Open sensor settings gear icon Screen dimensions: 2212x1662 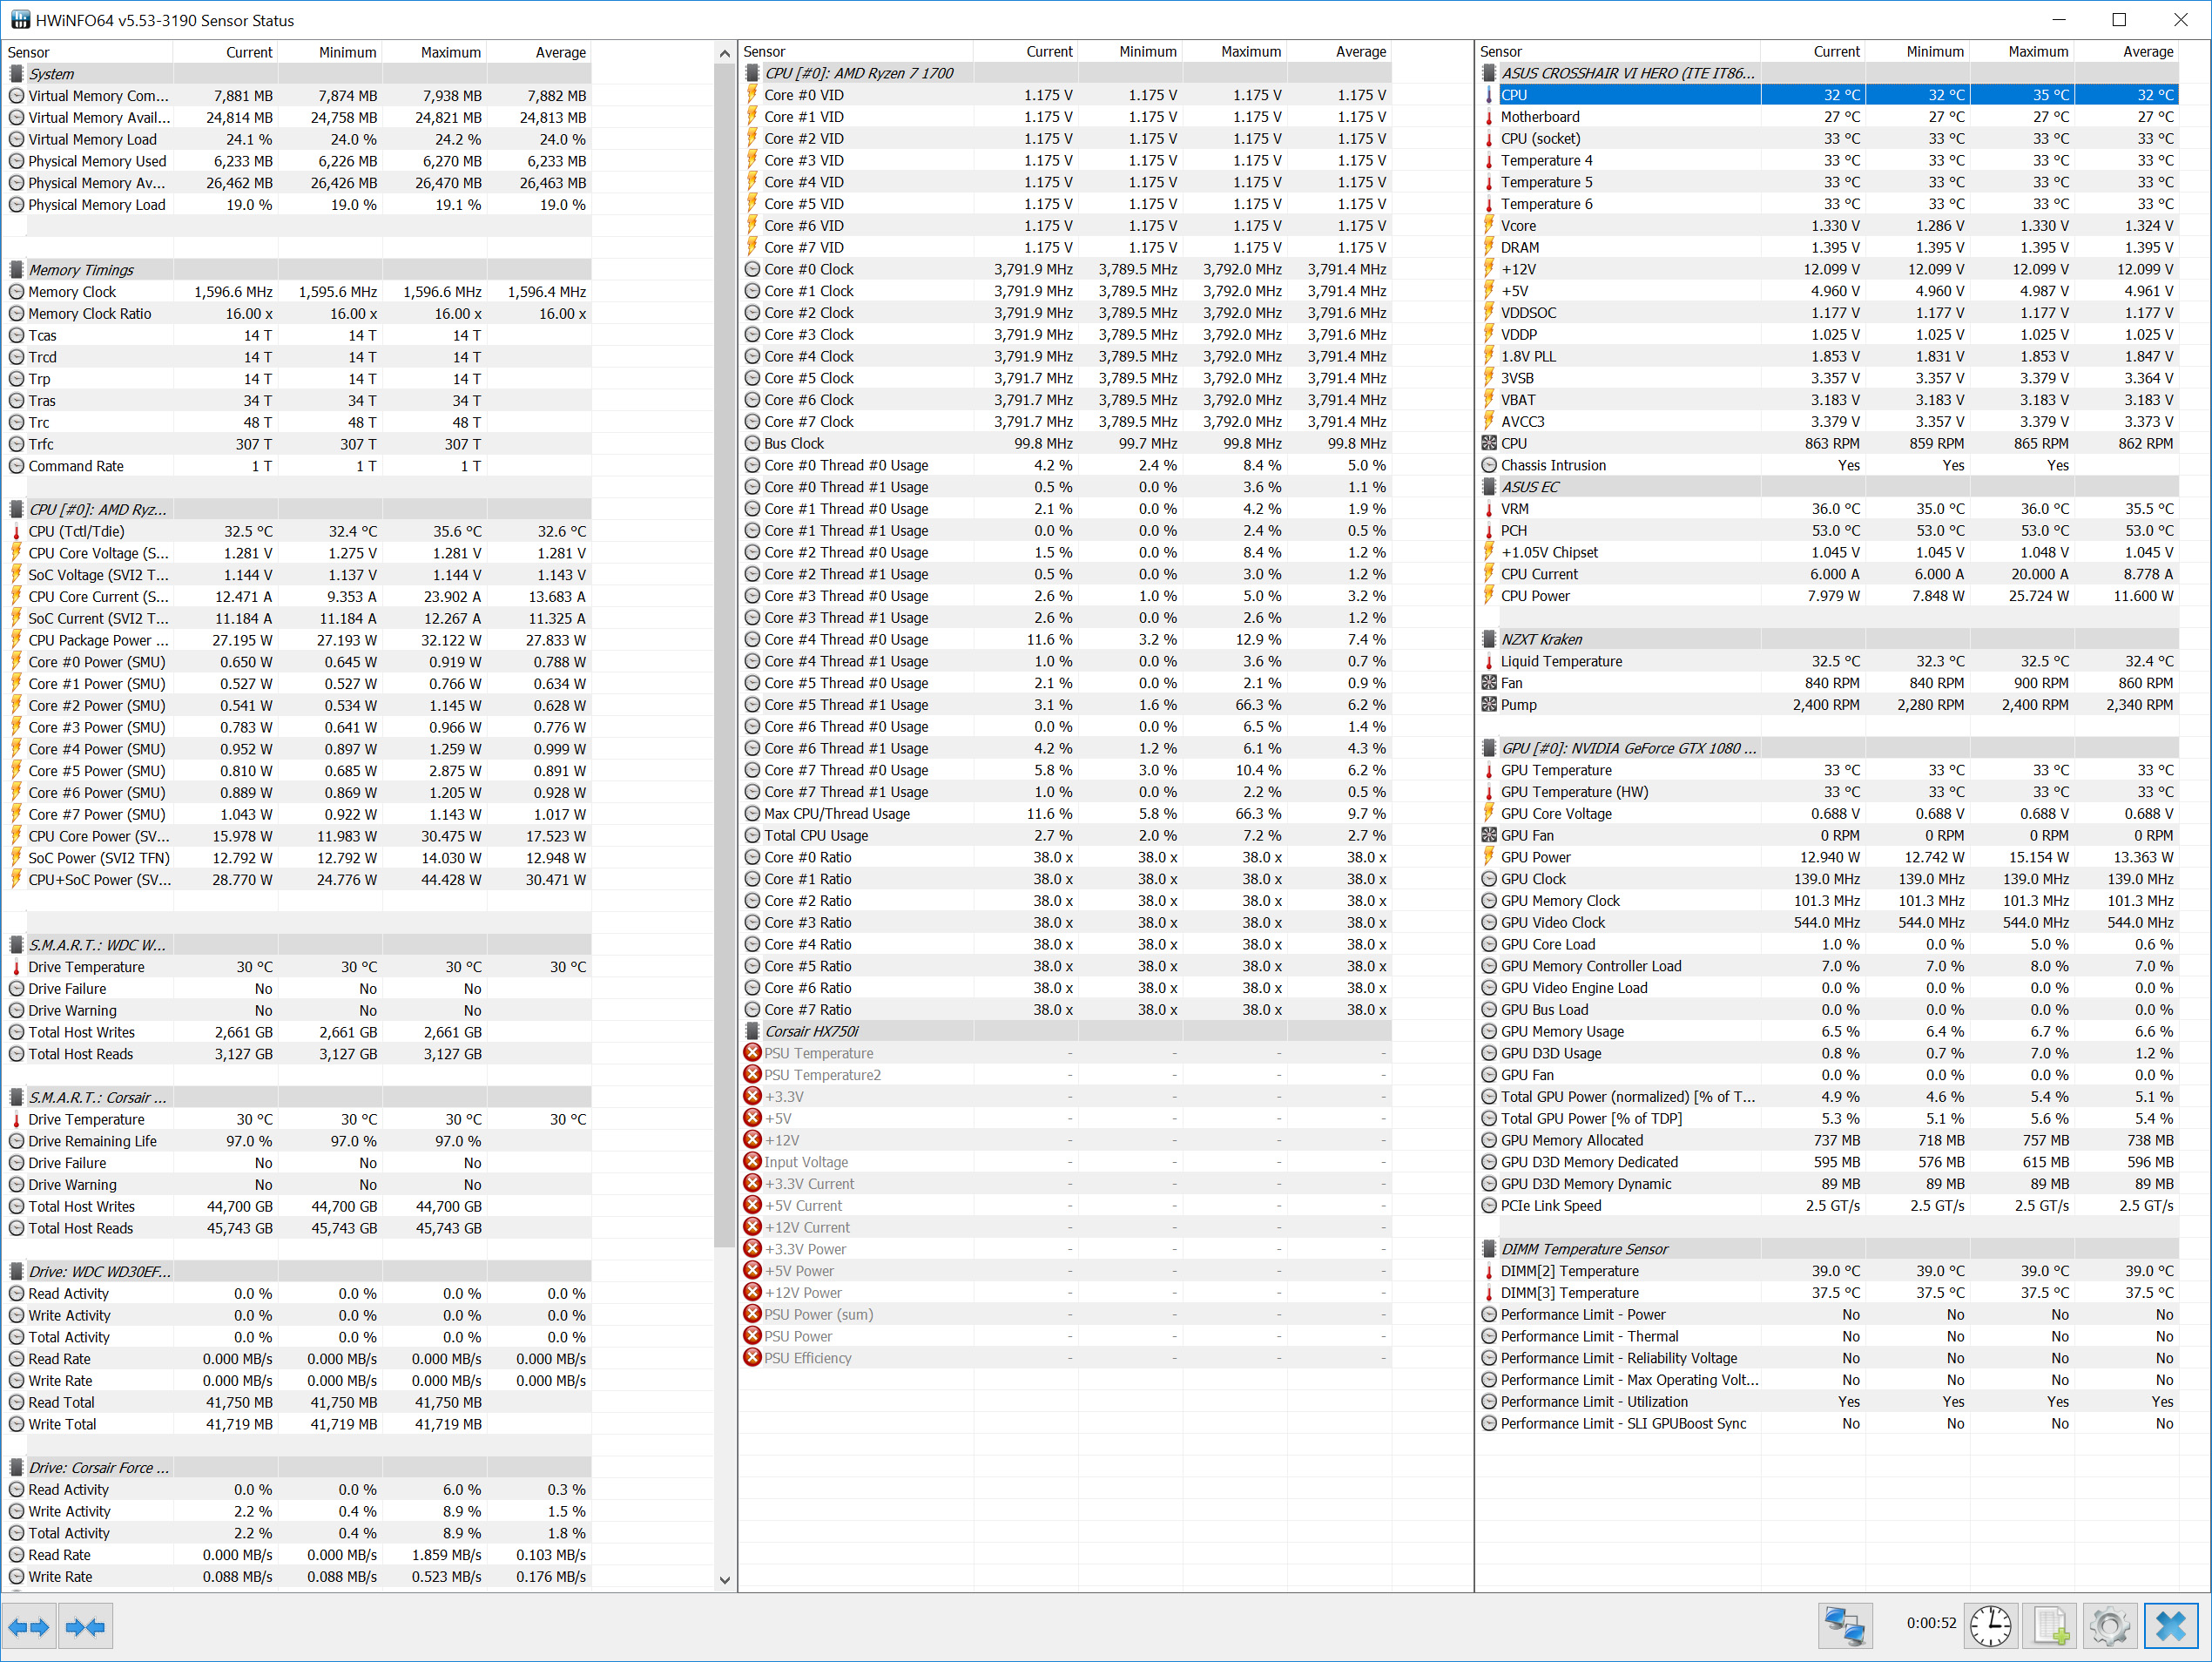pyautogui.click(x=2109, y=1627)
